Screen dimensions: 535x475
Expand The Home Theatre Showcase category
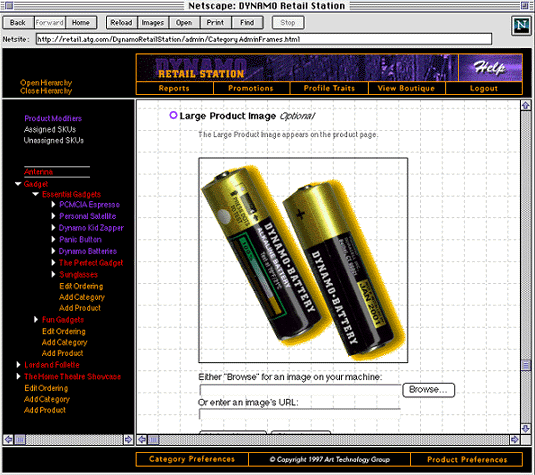(18, 376)
